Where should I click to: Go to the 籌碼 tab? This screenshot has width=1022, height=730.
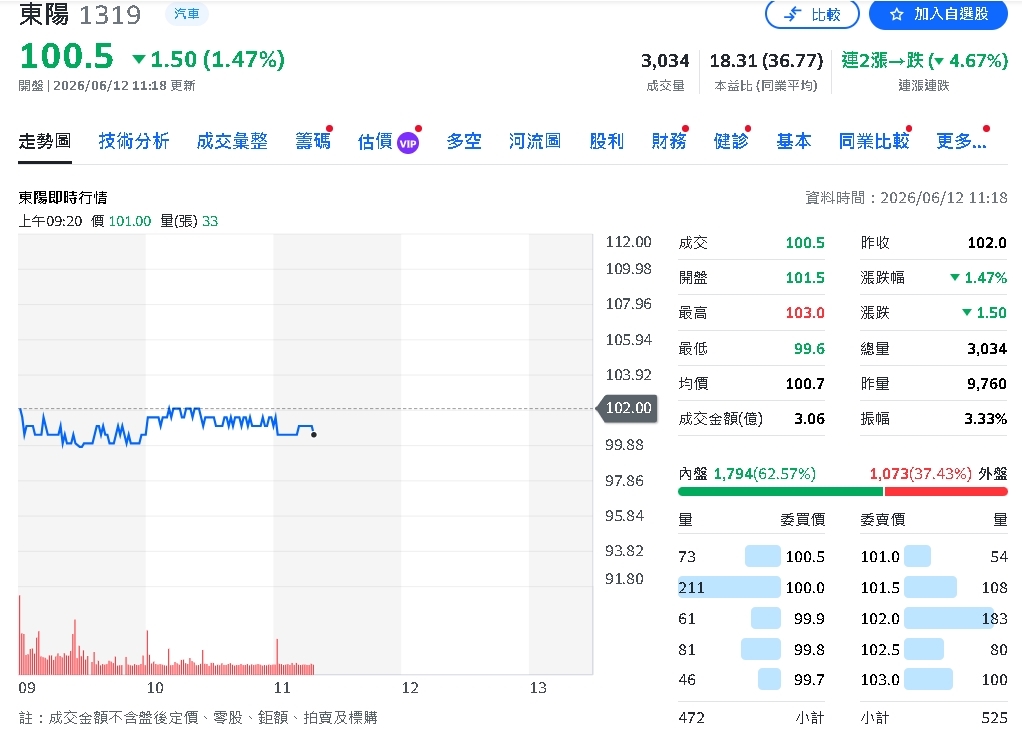click(313, 141)
